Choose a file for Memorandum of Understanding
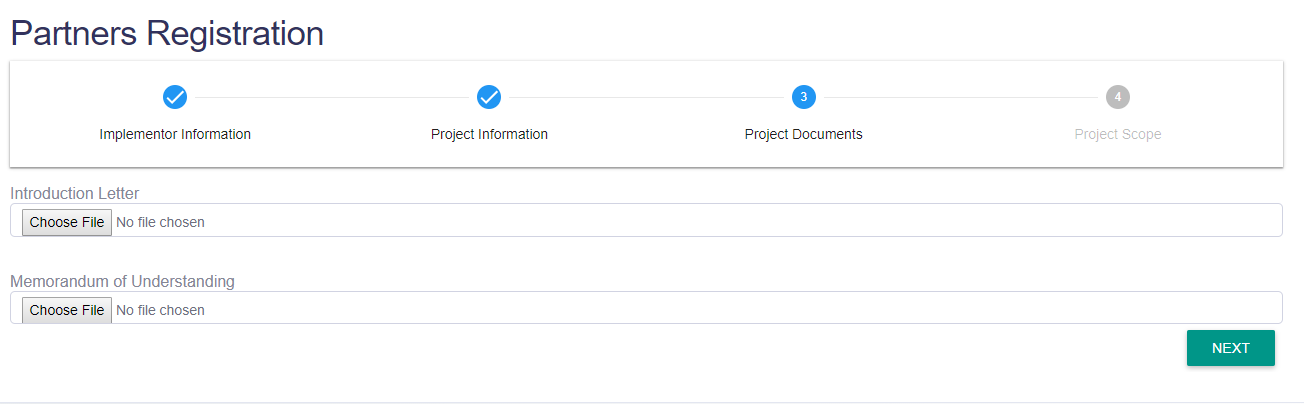This screenshot has width=1304, height=404. [67, 310]
